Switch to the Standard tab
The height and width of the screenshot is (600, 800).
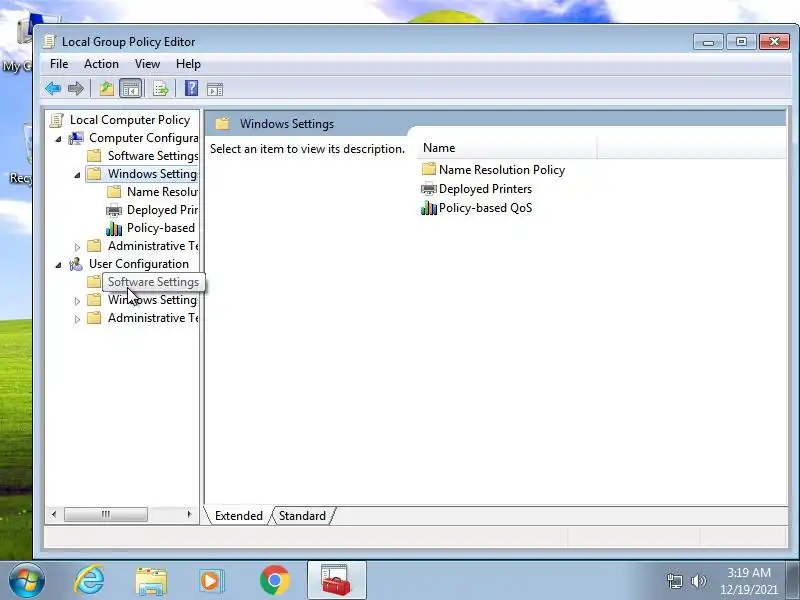coord(302,516)
